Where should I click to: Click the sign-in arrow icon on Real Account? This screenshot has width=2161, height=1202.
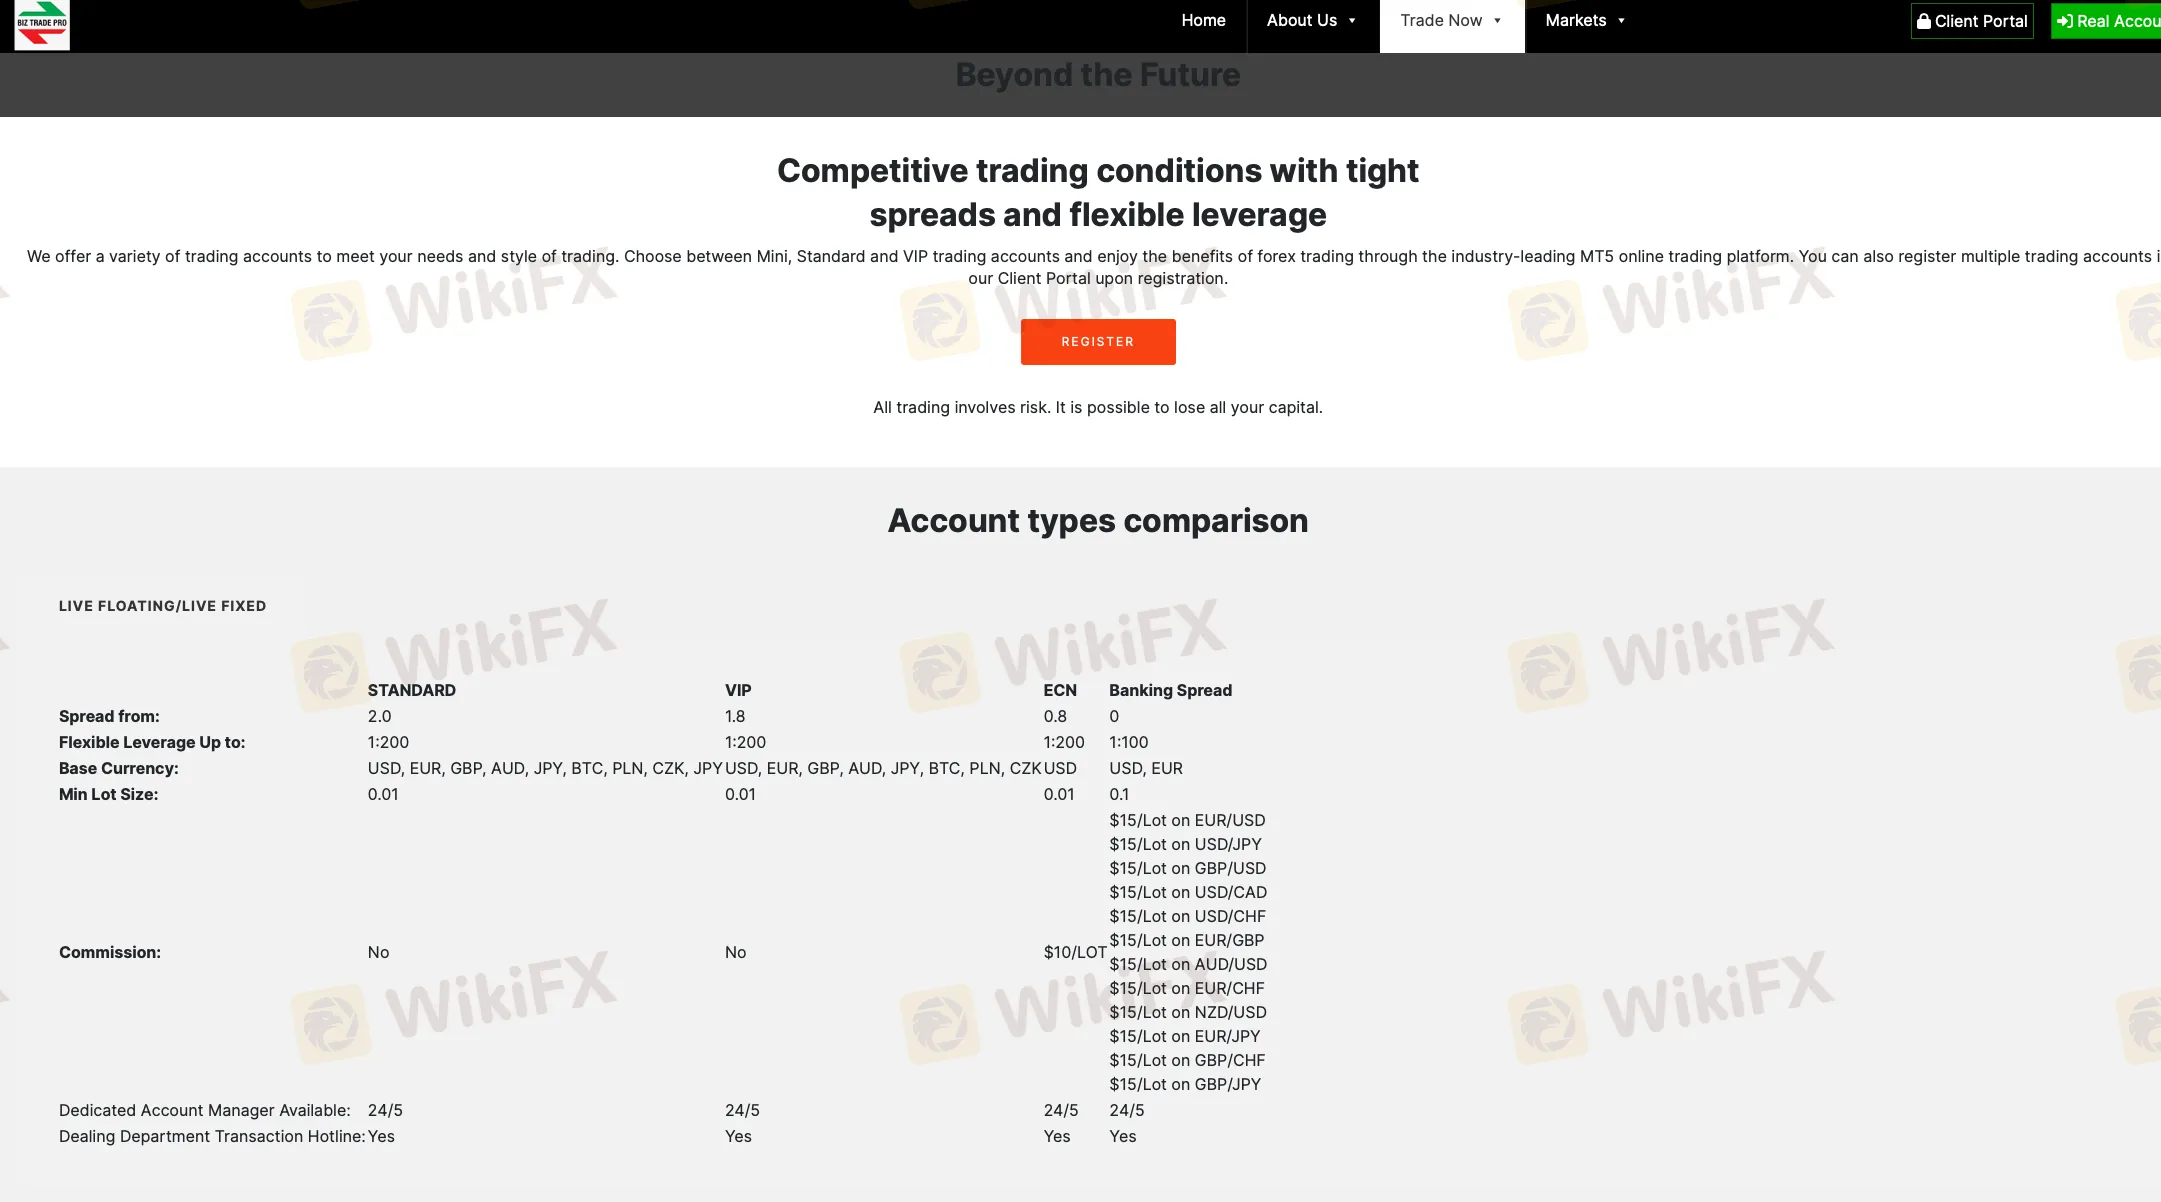pos(2064,21)
